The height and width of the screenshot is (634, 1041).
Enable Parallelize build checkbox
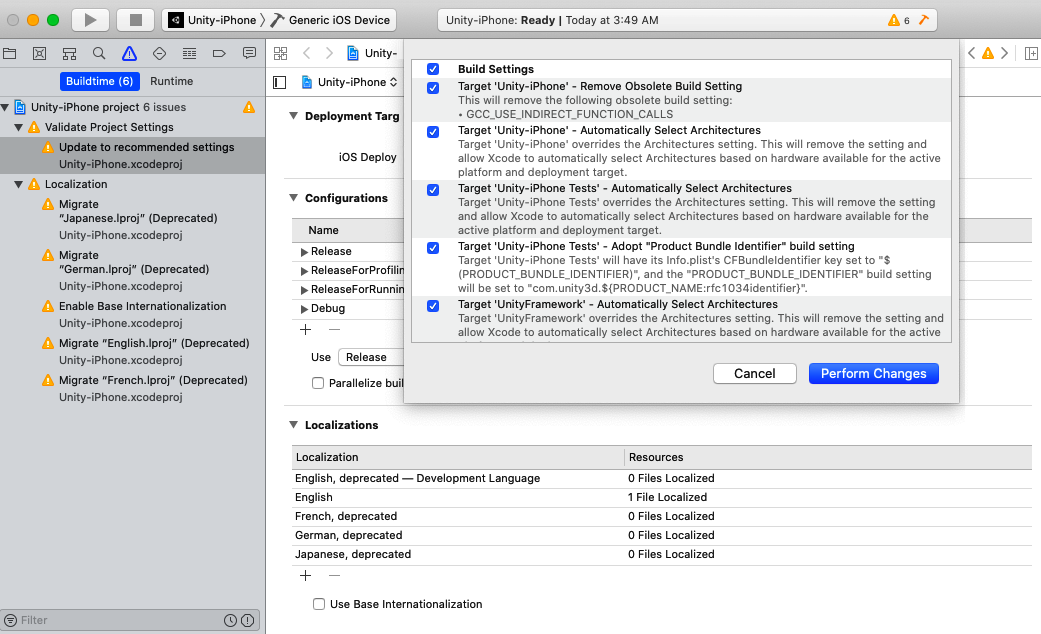[318, 383]
